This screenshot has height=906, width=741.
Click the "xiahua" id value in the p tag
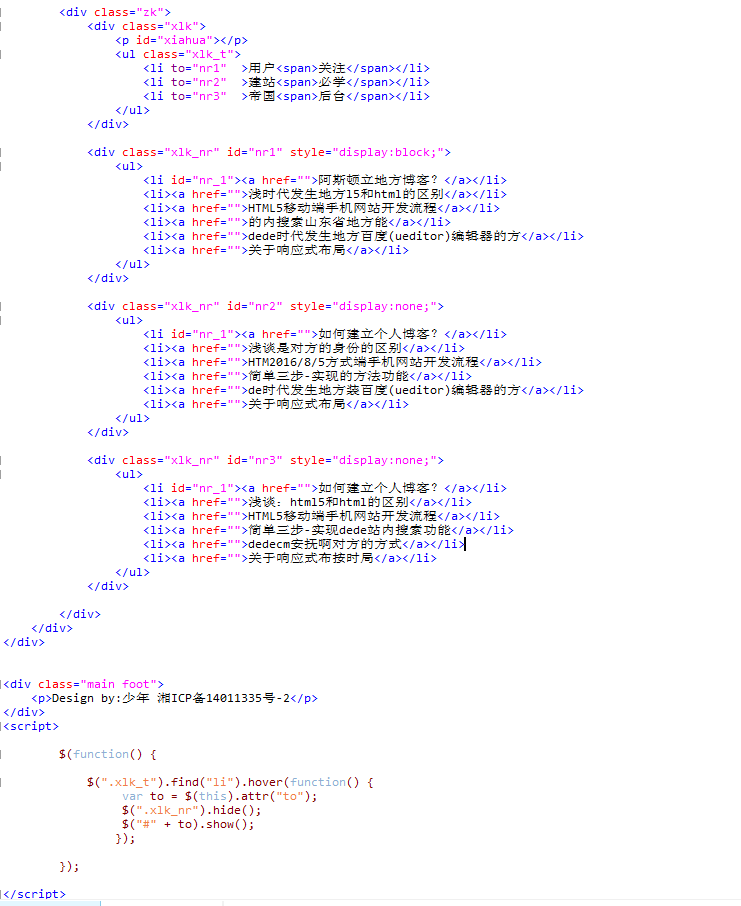pos(185,40)
